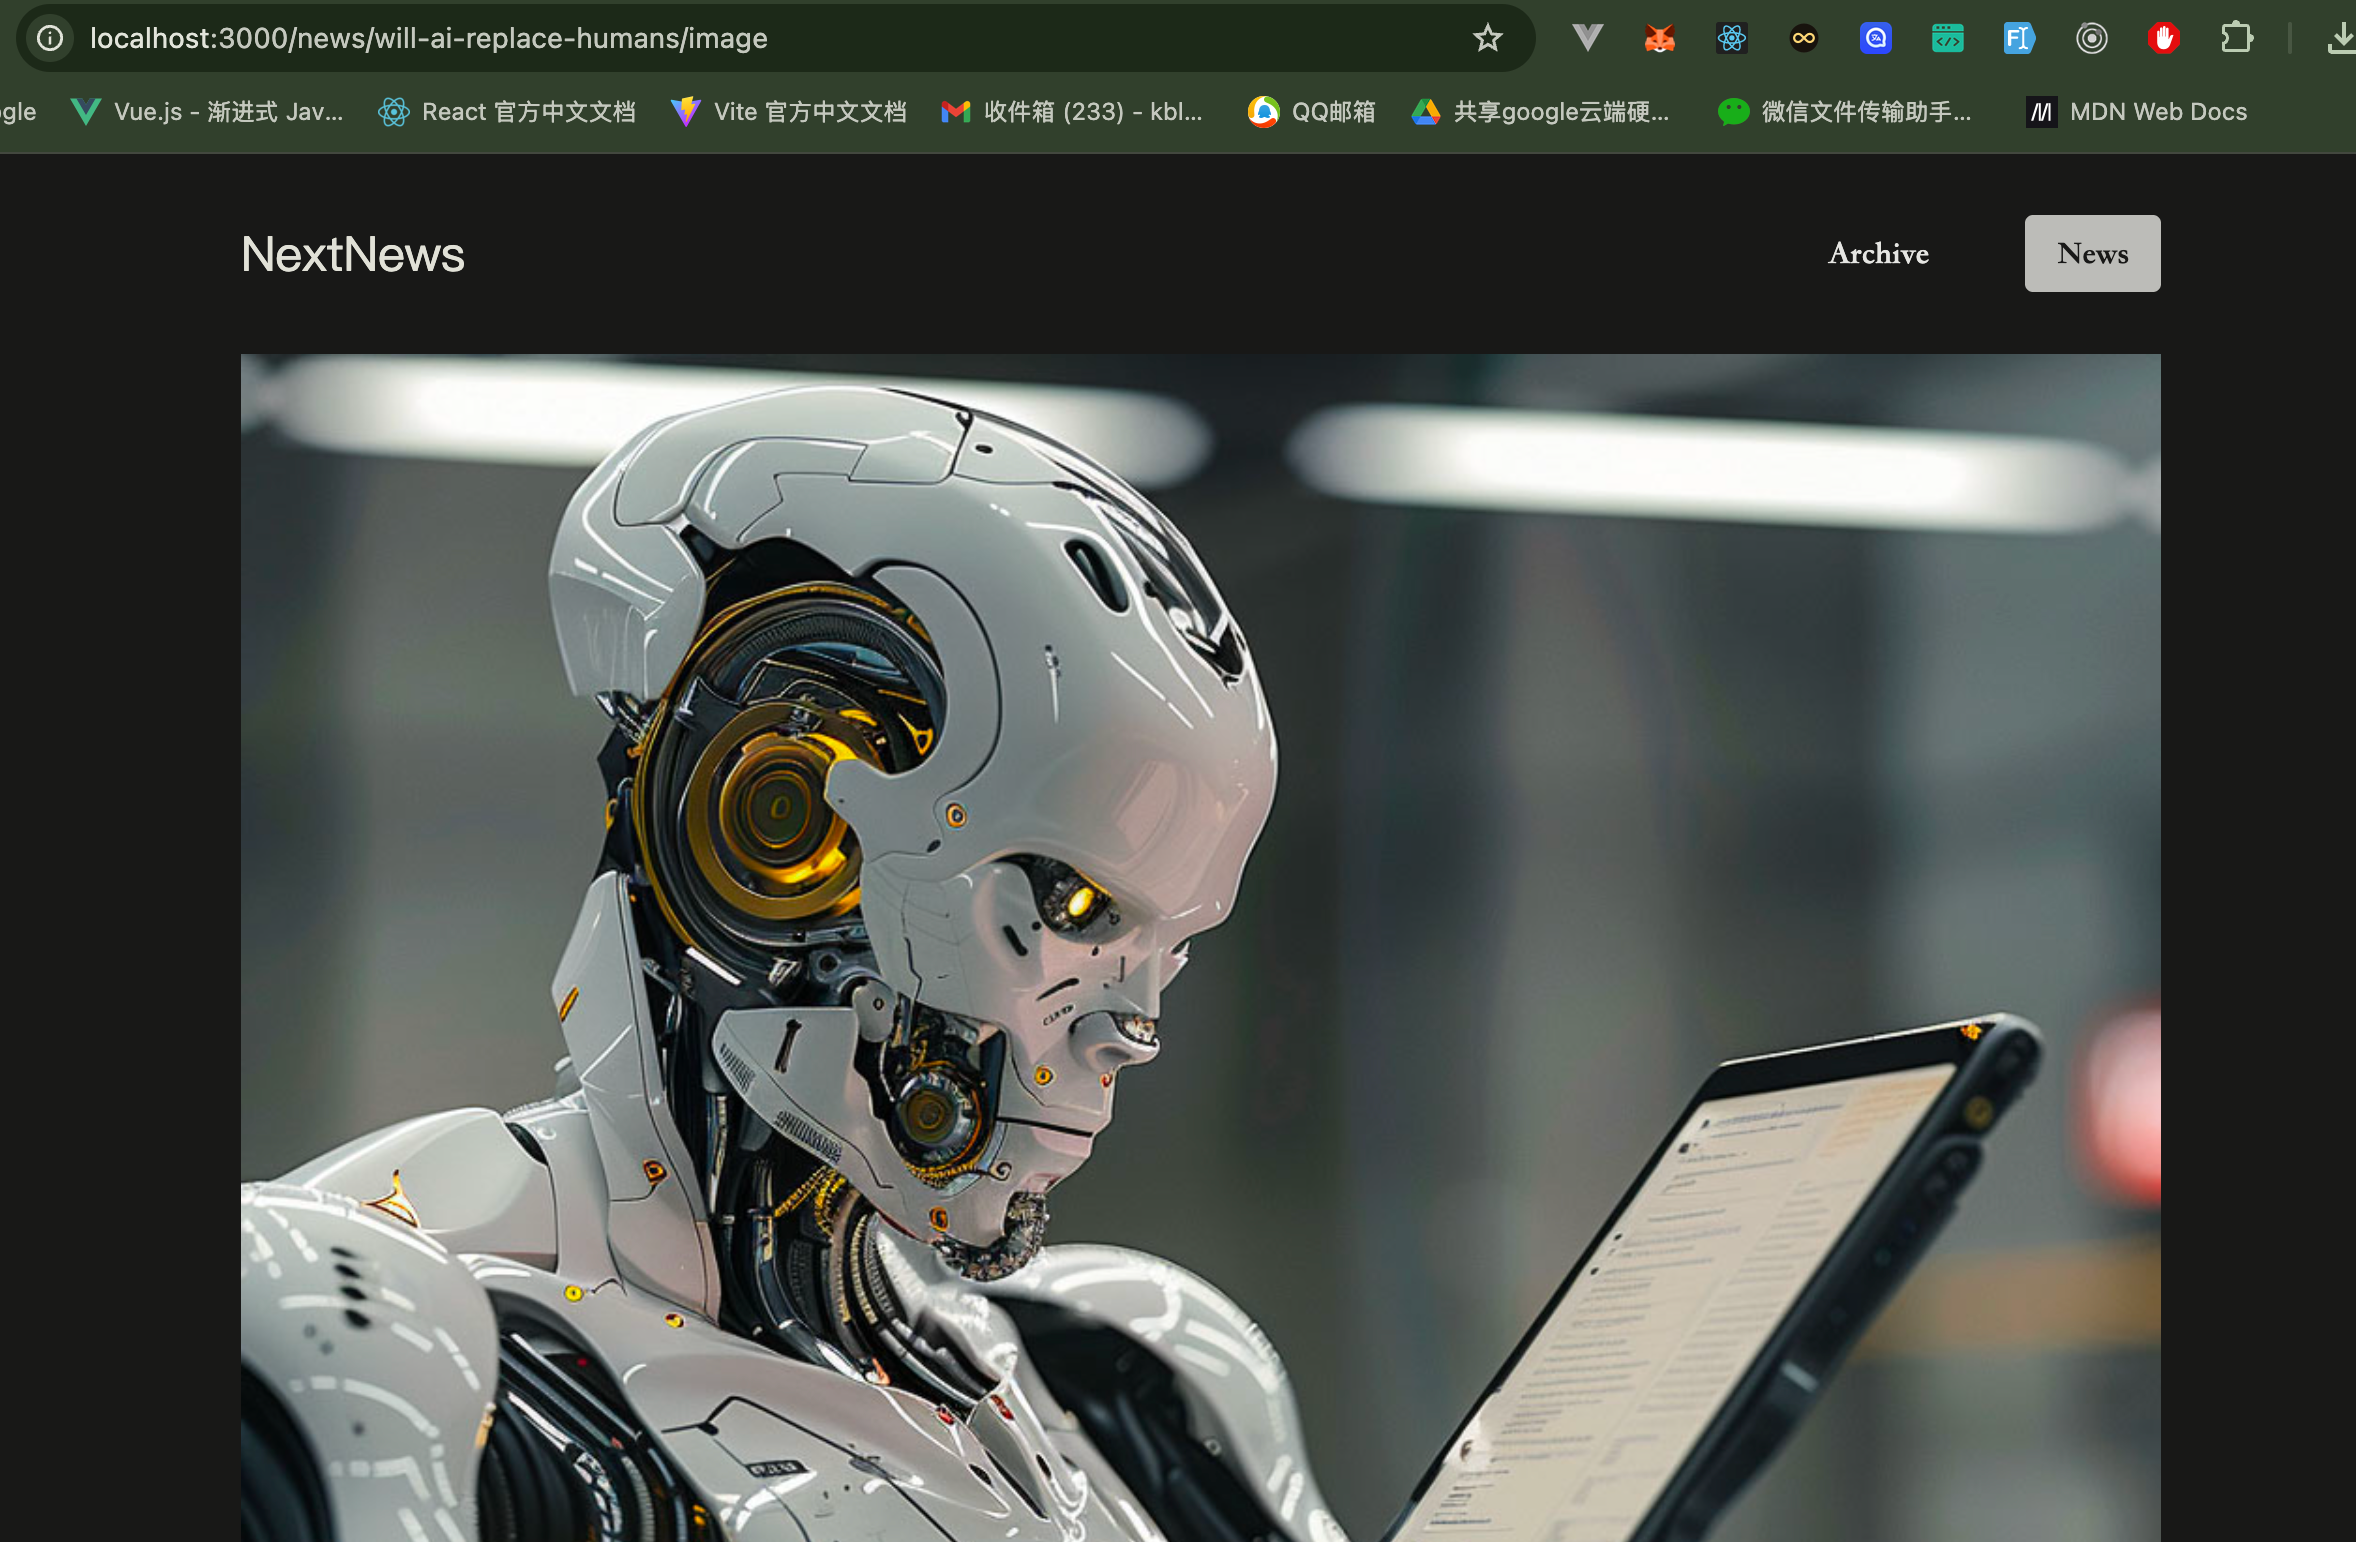View site information icon in address bar
This screenshot has width=2356, height=1542.
pyautogui.click(x=50, y=38)
